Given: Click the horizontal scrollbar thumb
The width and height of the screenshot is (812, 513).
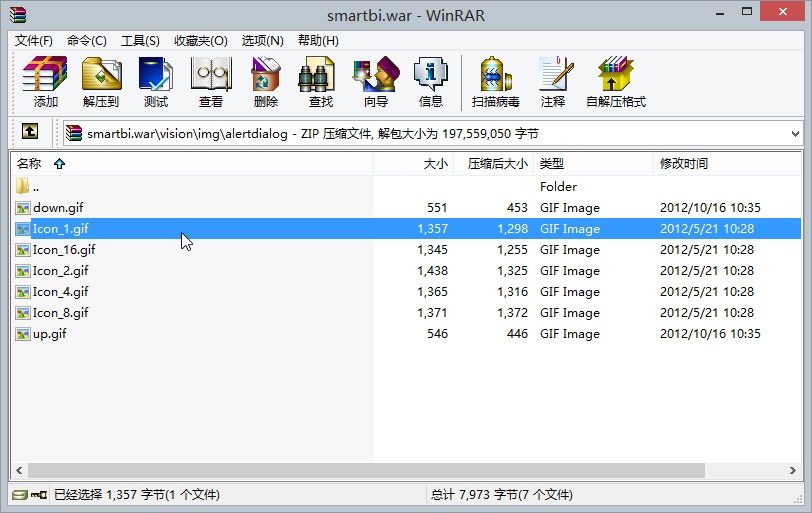Looking at the screenshot, I should tap(366, 471).
